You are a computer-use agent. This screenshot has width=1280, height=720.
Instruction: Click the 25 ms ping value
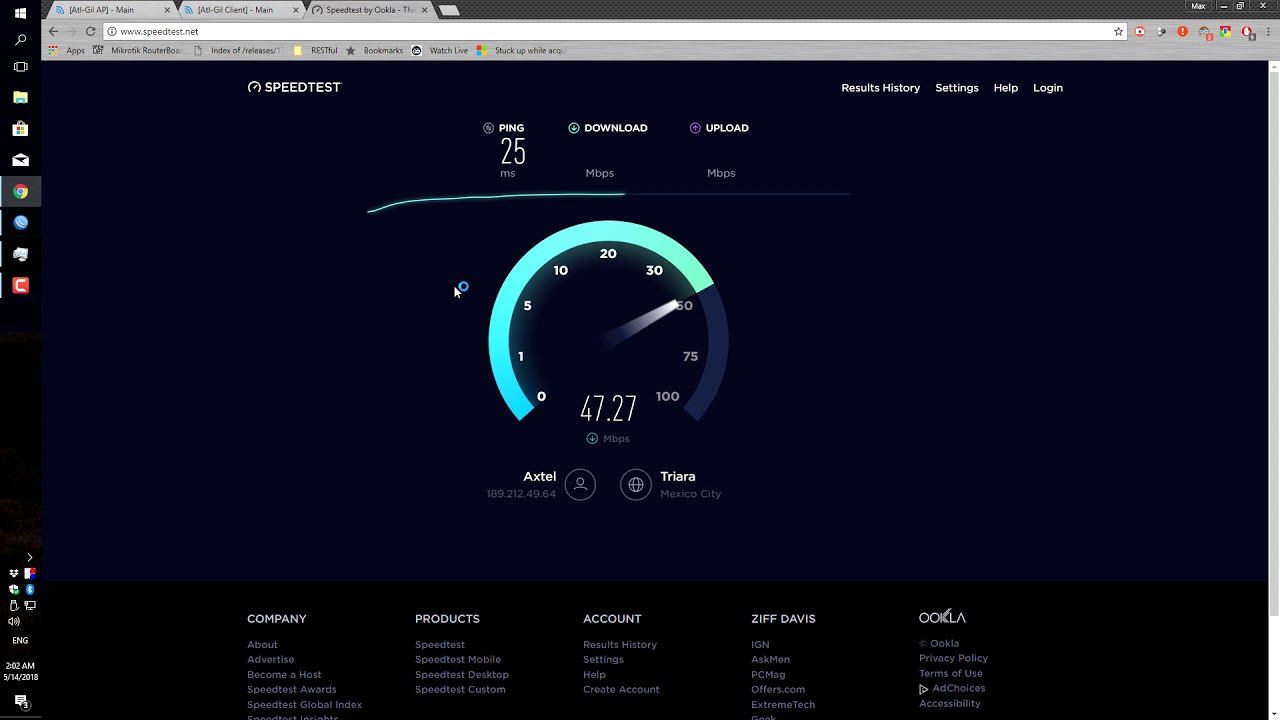point(513,152)
